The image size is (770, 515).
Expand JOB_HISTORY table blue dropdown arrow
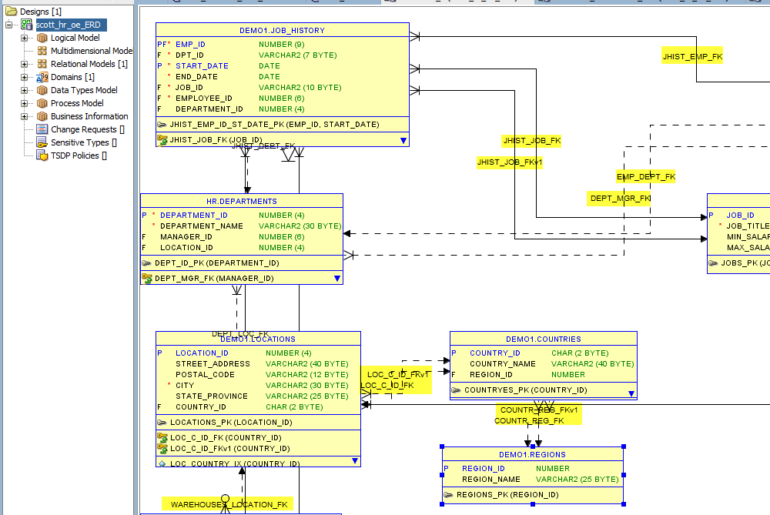(403, 141)
